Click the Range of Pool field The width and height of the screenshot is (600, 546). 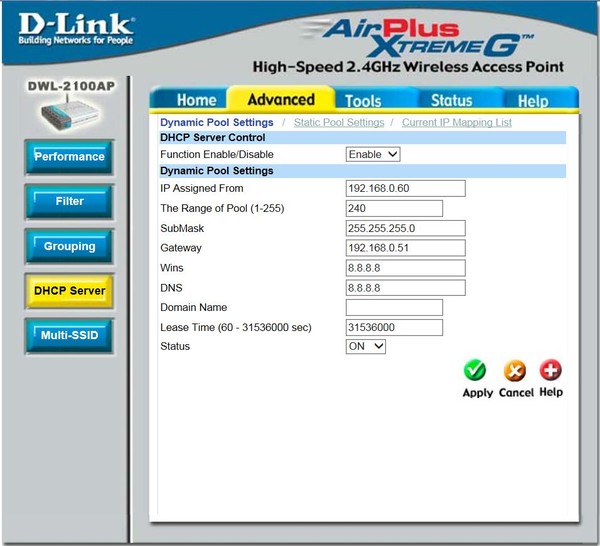[x=394, y=208]
